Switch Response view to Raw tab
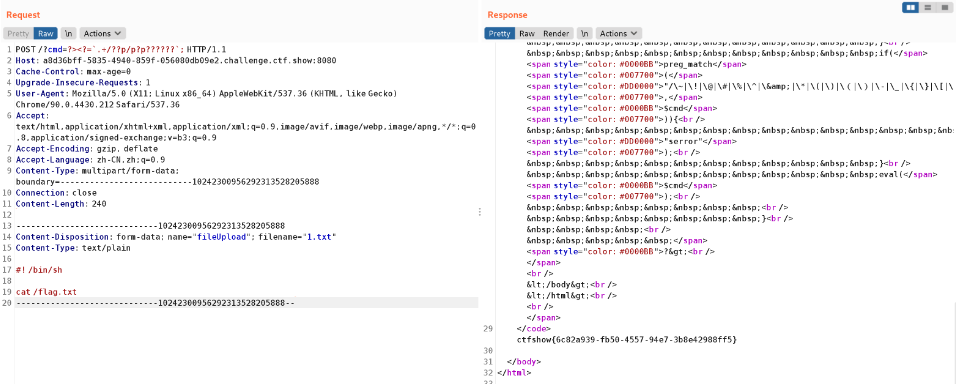956x384 pixels. 527,34
